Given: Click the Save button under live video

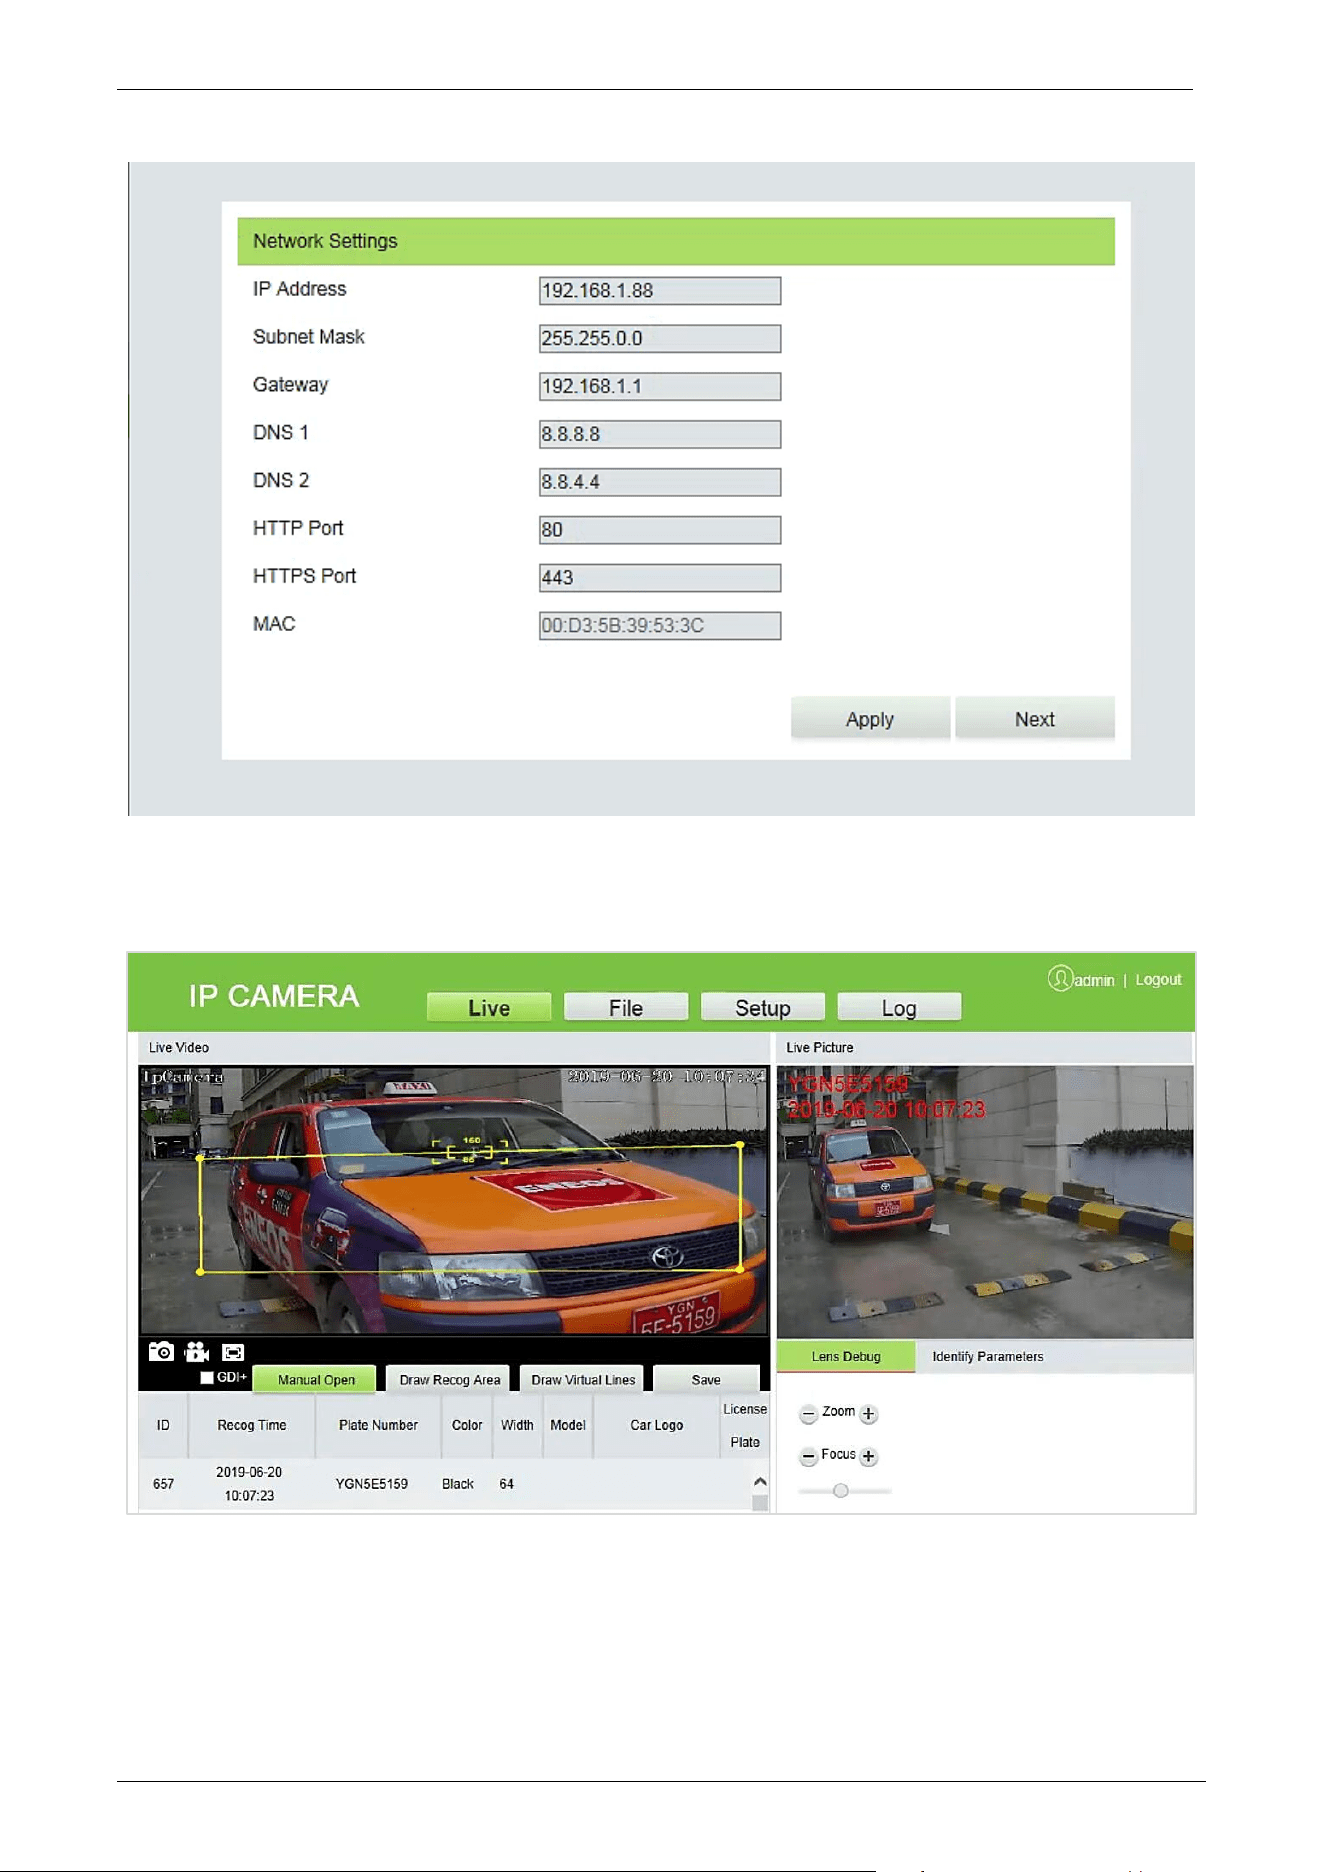Looking at the screenshot, I should [x=706, y=1379].
